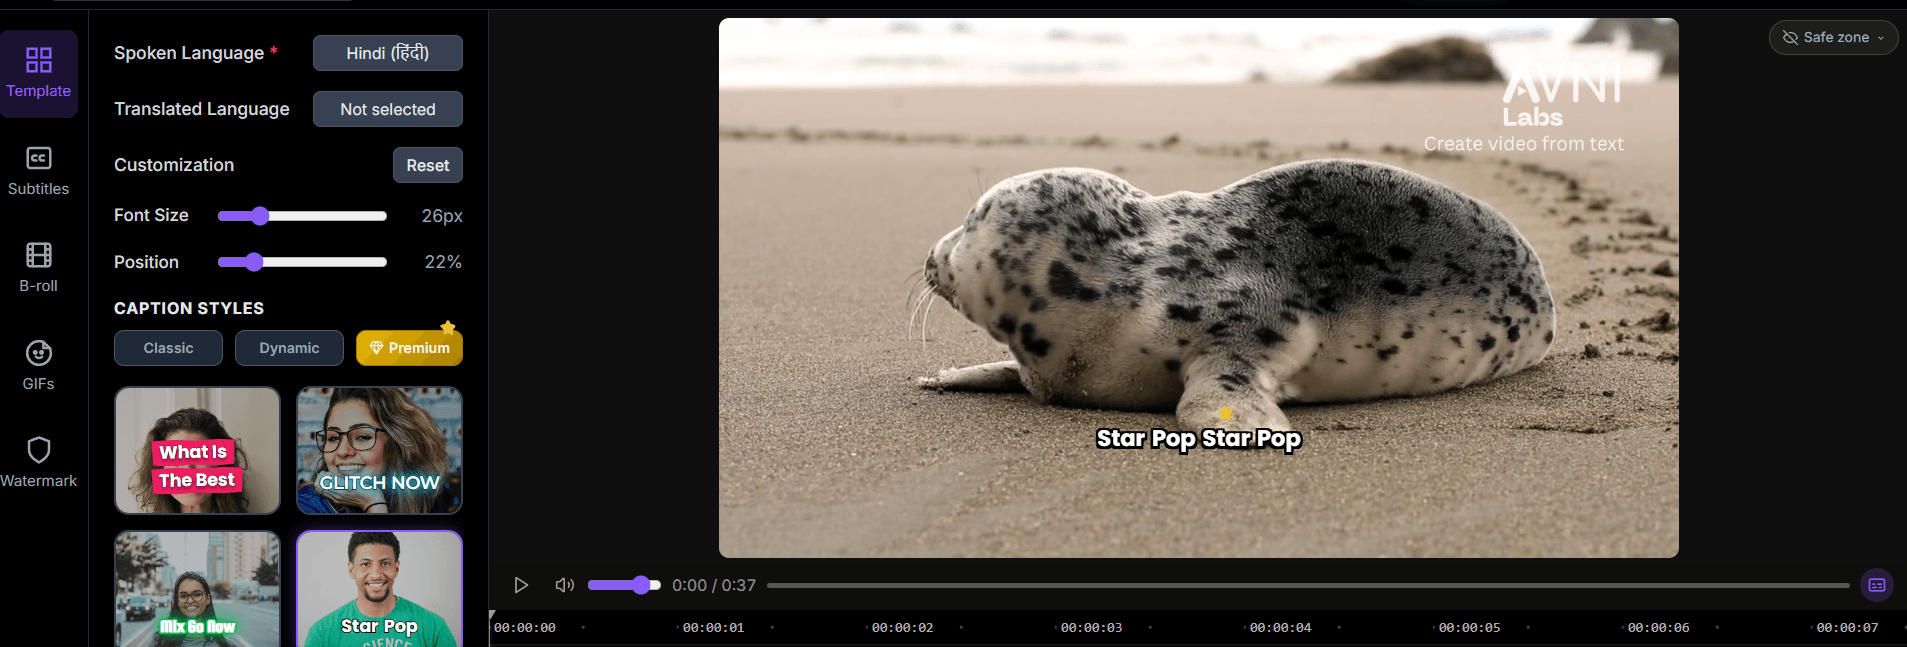Image resolution: width=1907 pixels, height=647 pixels.
Task: Adjust the Font Size slider
Action: click(302, 216)
